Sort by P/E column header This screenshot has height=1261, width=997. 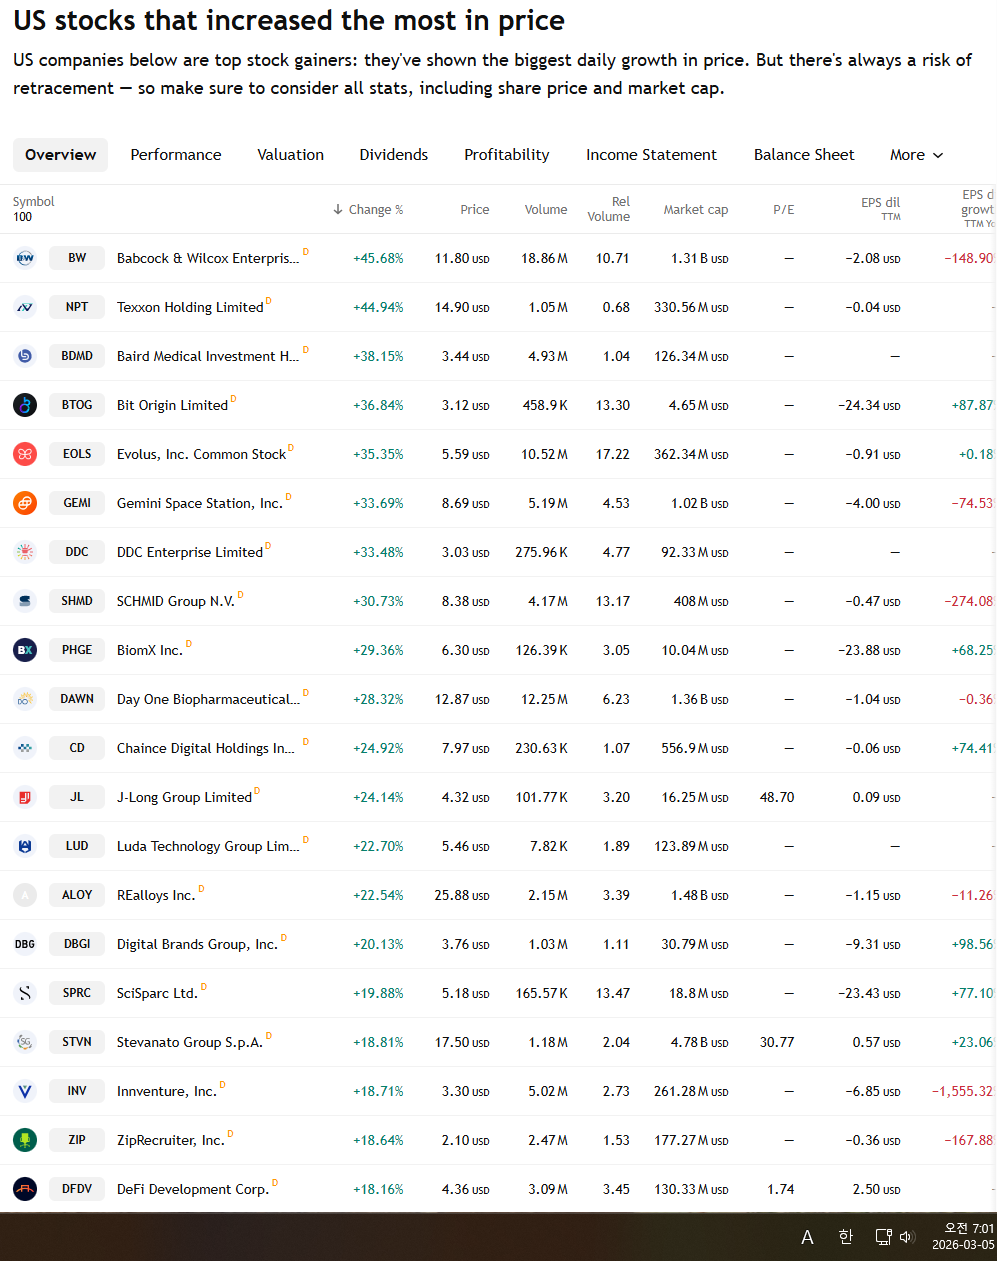point(784,210)
